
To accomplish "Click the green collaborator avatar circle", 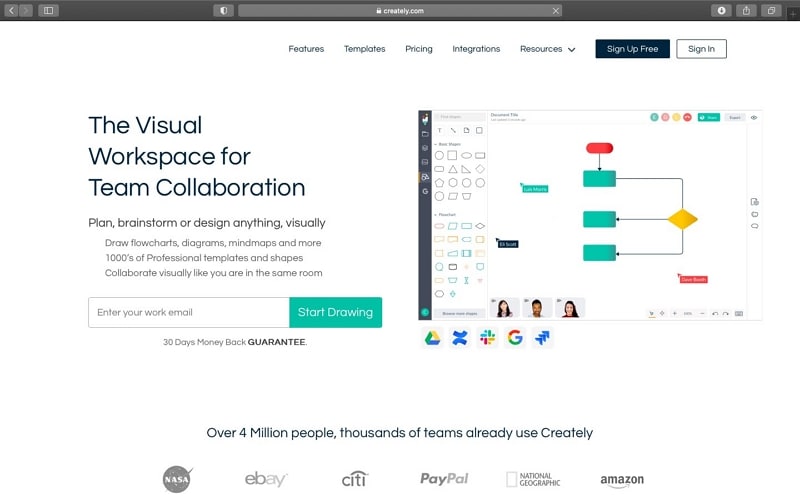I will 654,117.
